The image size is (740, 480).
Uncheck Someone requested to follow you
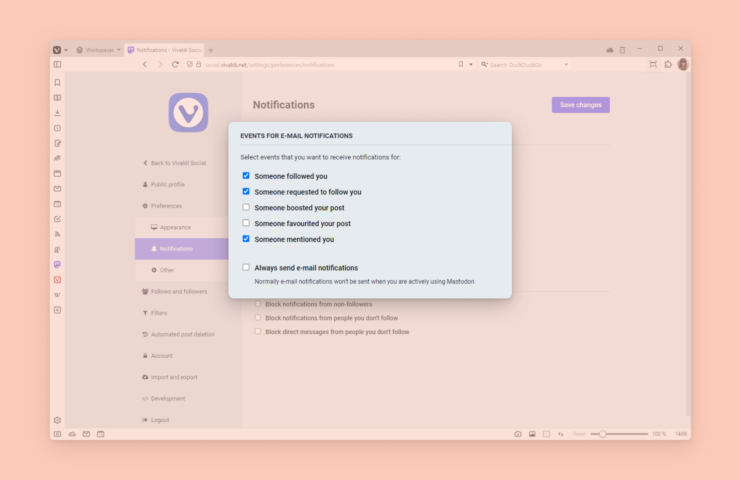pyautogui.click(x=246, y=191)
